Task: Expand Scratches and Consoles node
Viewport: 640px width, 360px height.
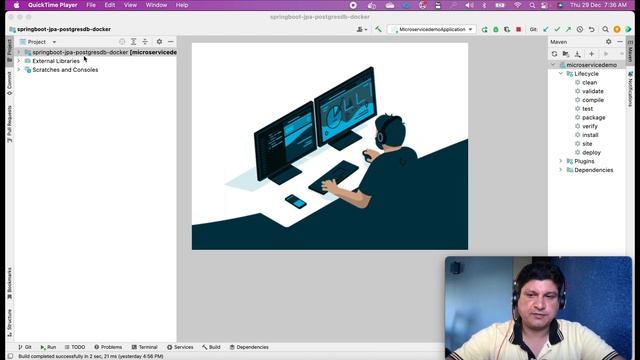Action: click(18, 70)
